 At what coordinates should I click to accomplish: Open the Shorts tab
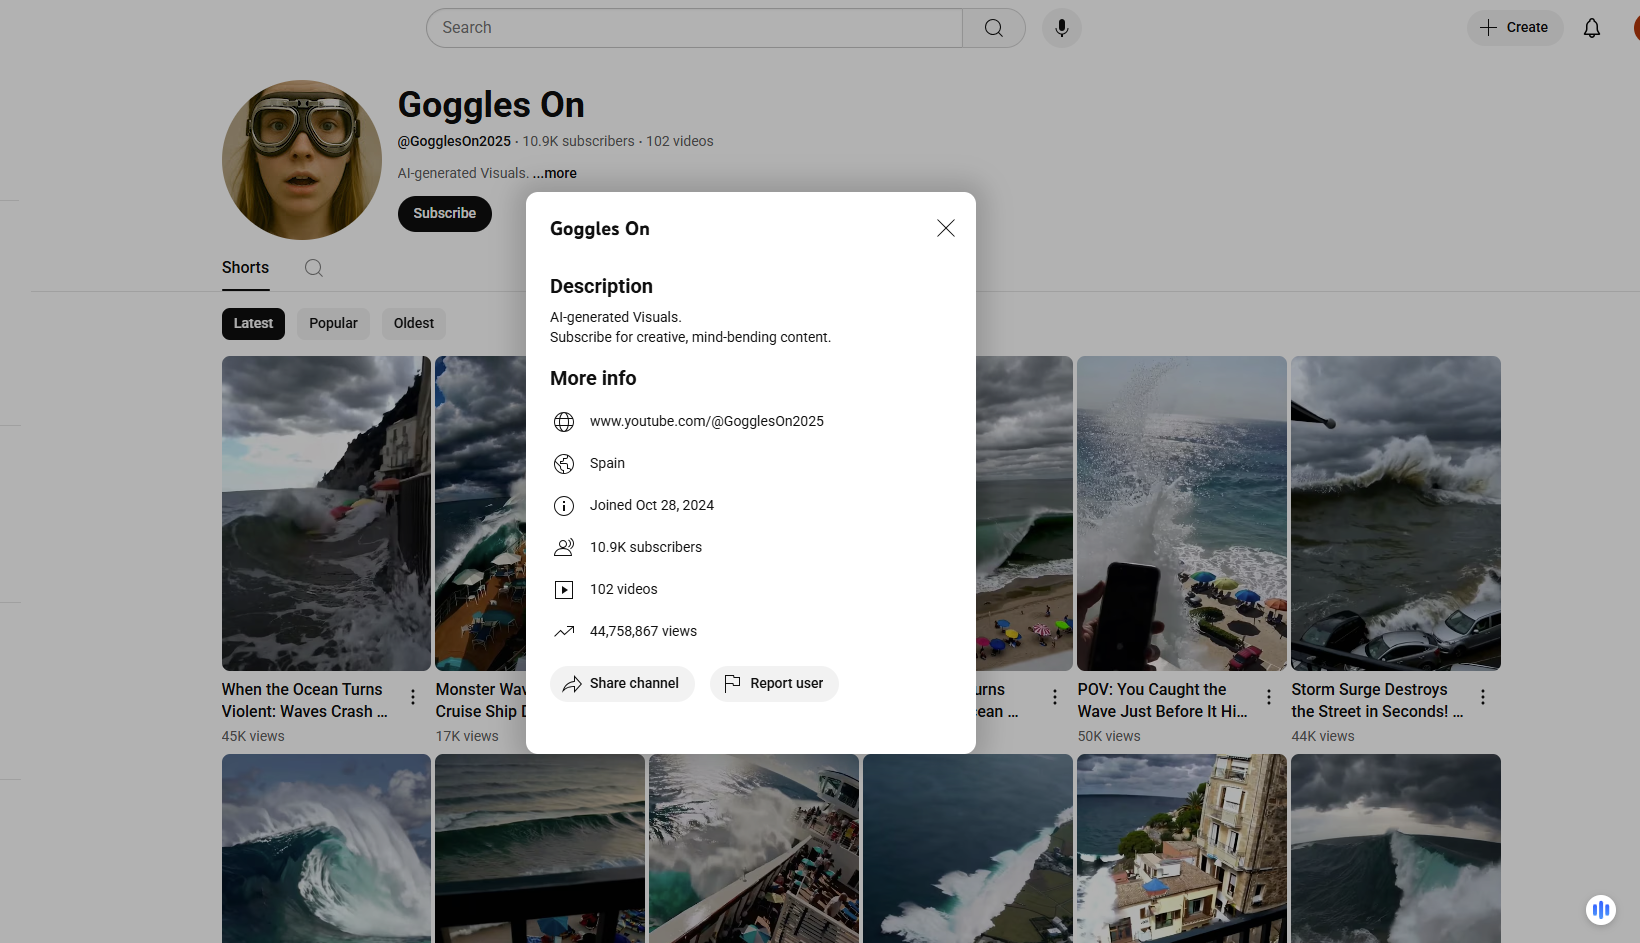coord(245,268)
